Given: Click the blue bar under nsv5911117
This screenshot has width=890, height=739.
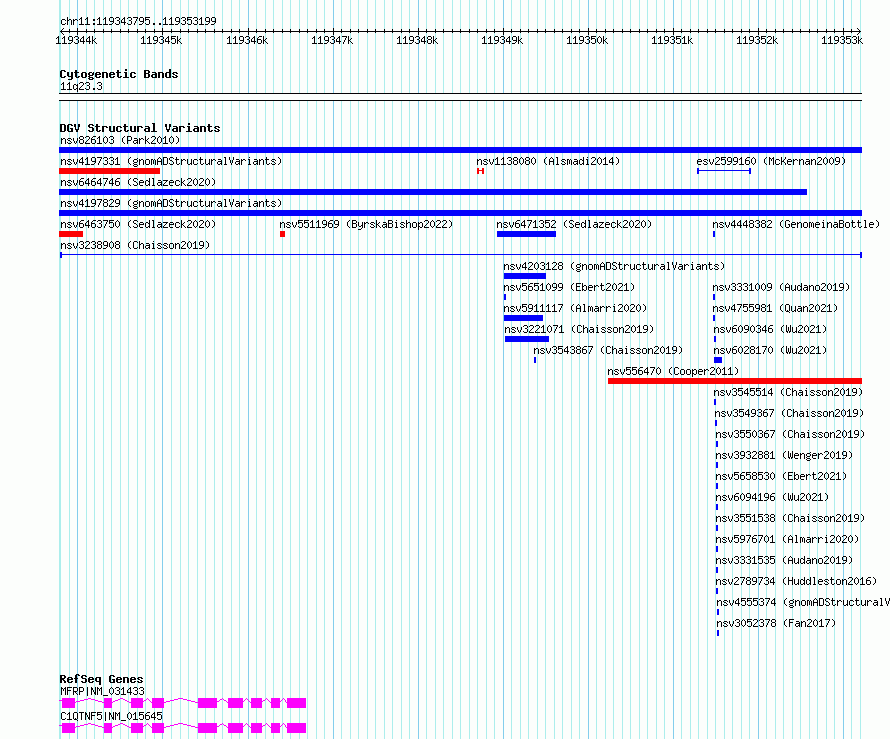Looking at the screenshot, I should coord(523,318).
